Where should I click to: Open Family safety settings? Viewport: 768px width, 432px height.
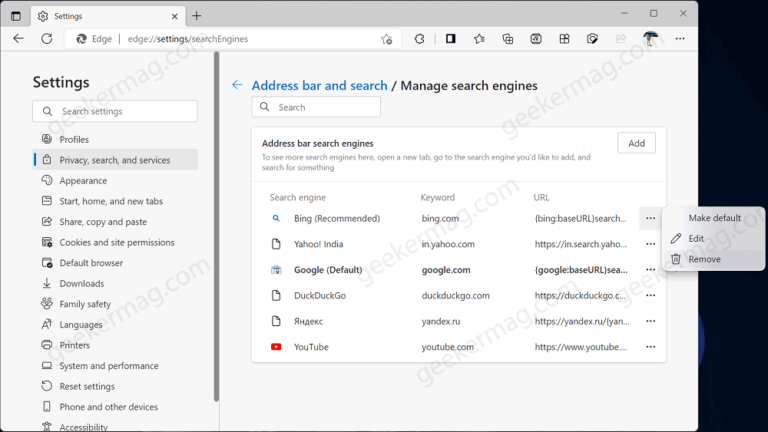pyautogui.click(x=115, y=304)
